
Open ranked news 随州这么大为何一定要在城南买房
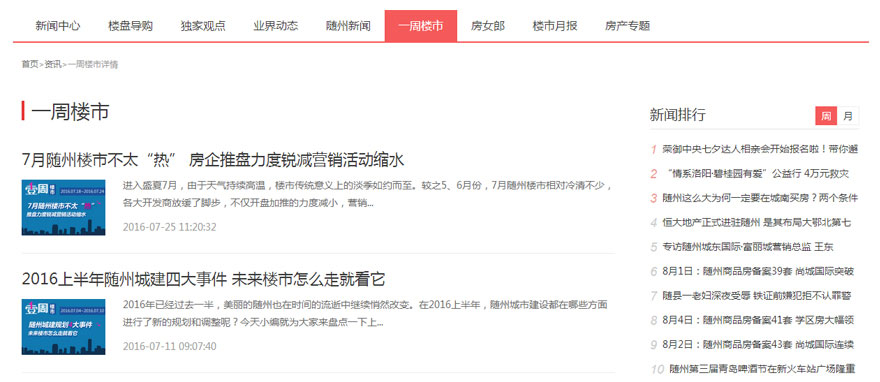point(760,198)
